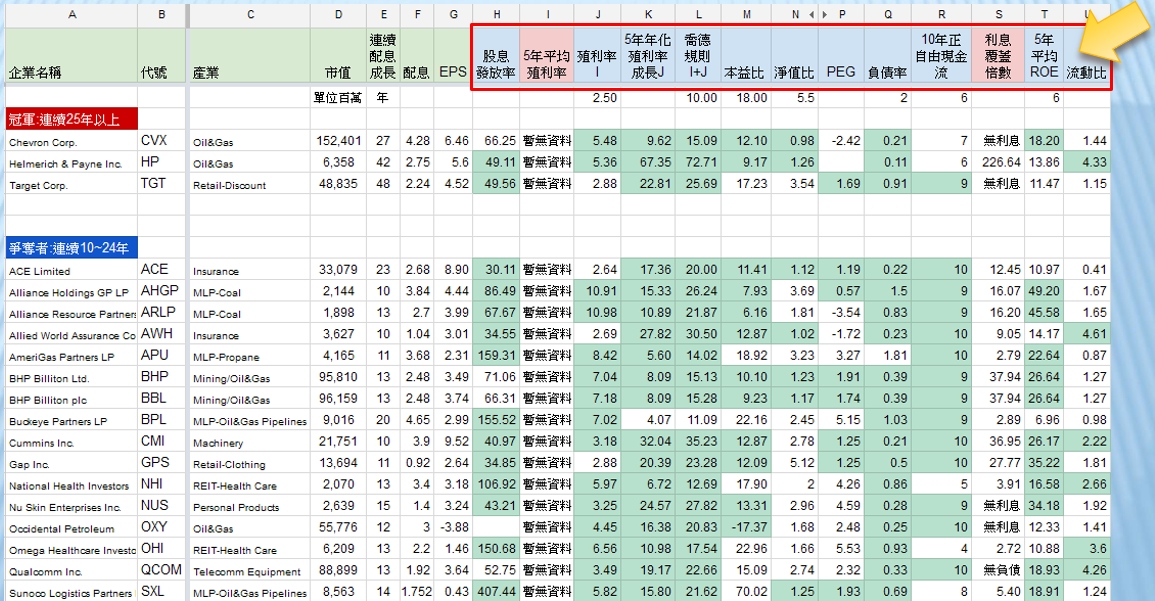Click ticker cell TGT
Screen dimensions: 1155x601
click(161, 183)
